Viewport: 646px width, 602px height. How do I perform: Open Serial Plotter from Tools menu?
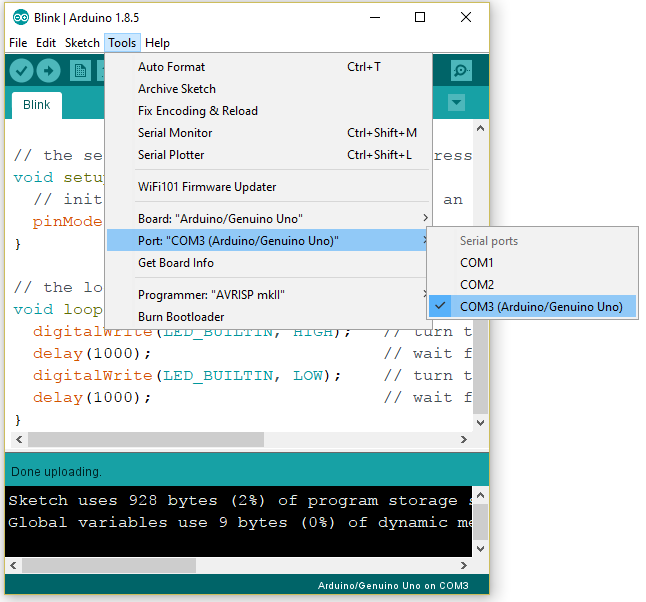click(x=269, y=155)
